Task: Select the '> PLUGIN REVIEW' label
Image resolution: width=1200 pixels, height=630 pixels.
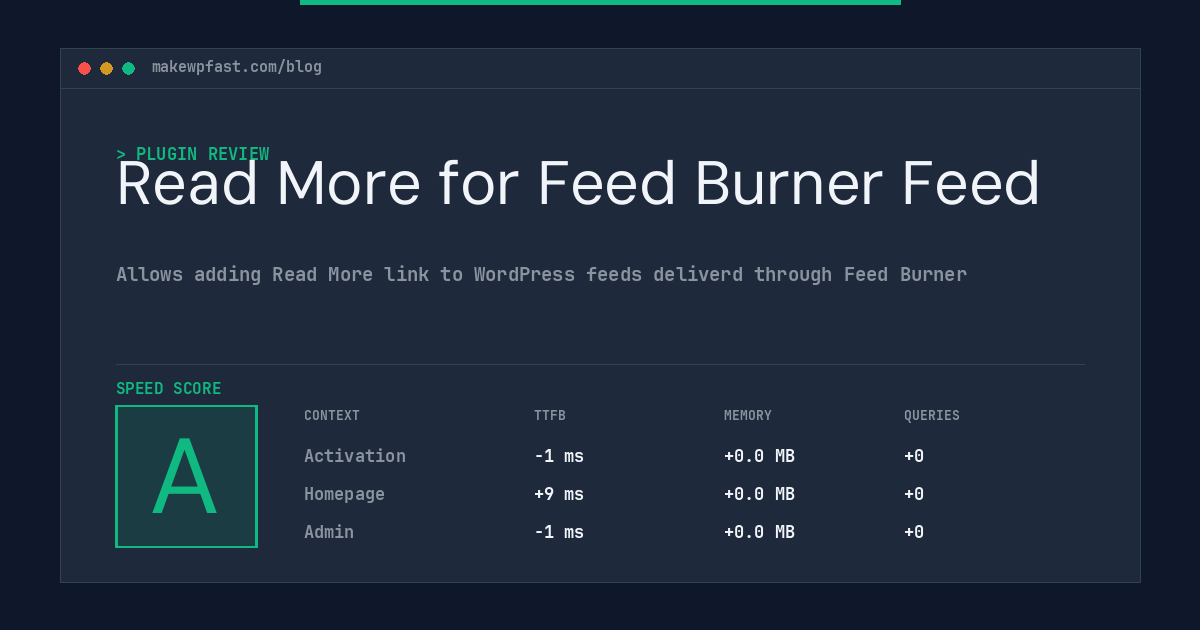Action: pyautogui.click(x=193, y=154)
